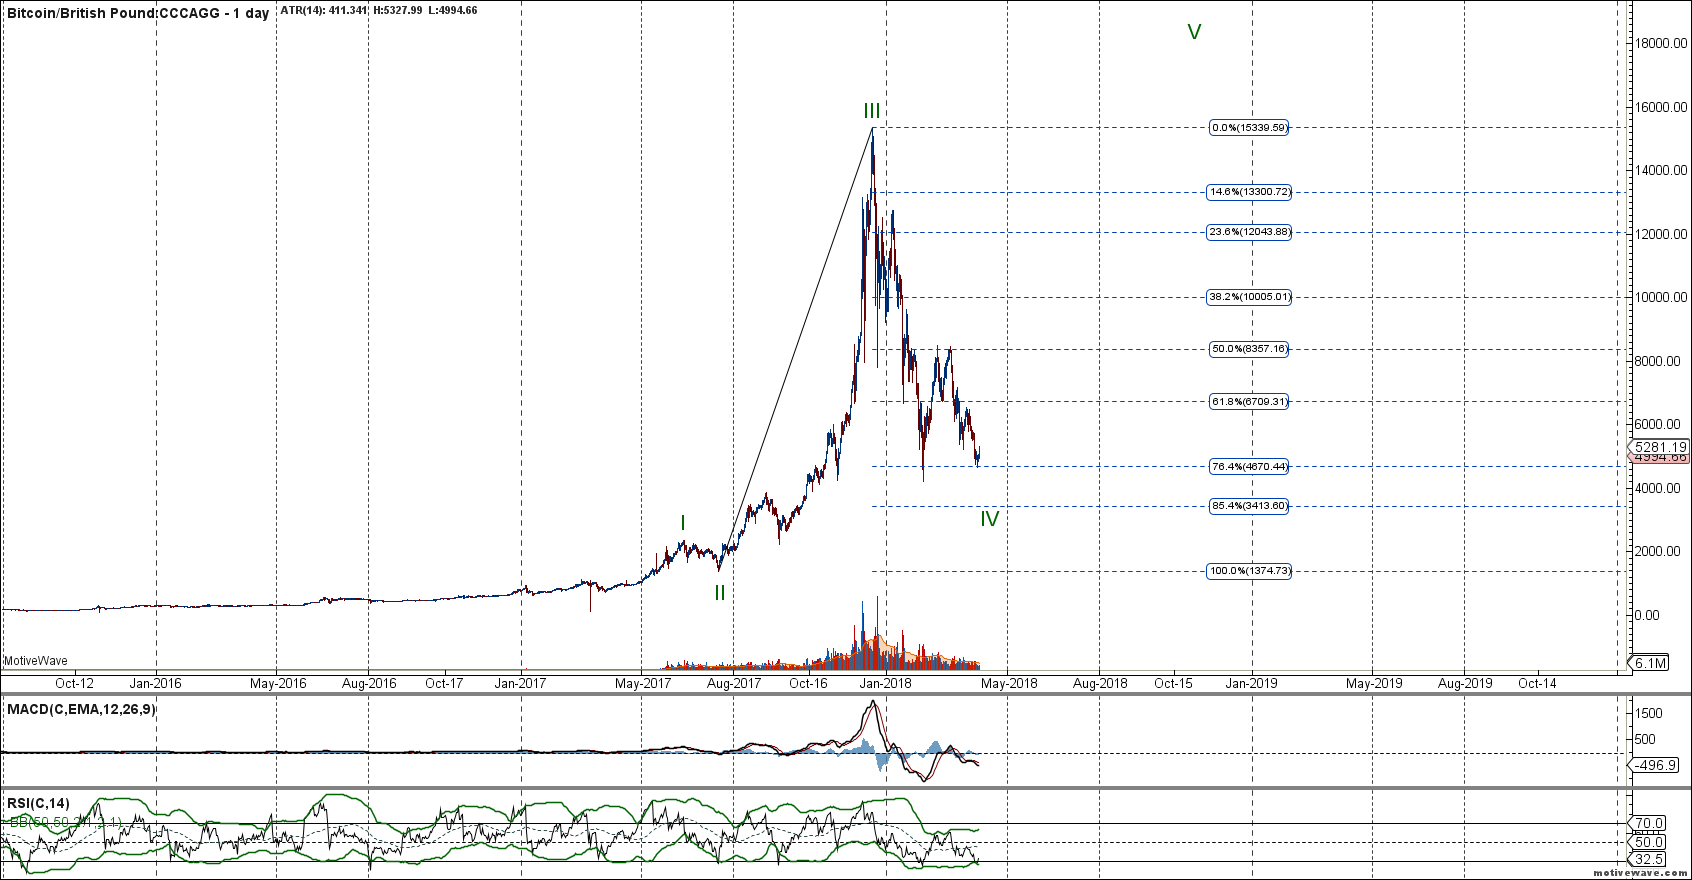1692x880 pixels.
Task: Select the projected wave V label
Action: 1194,32
